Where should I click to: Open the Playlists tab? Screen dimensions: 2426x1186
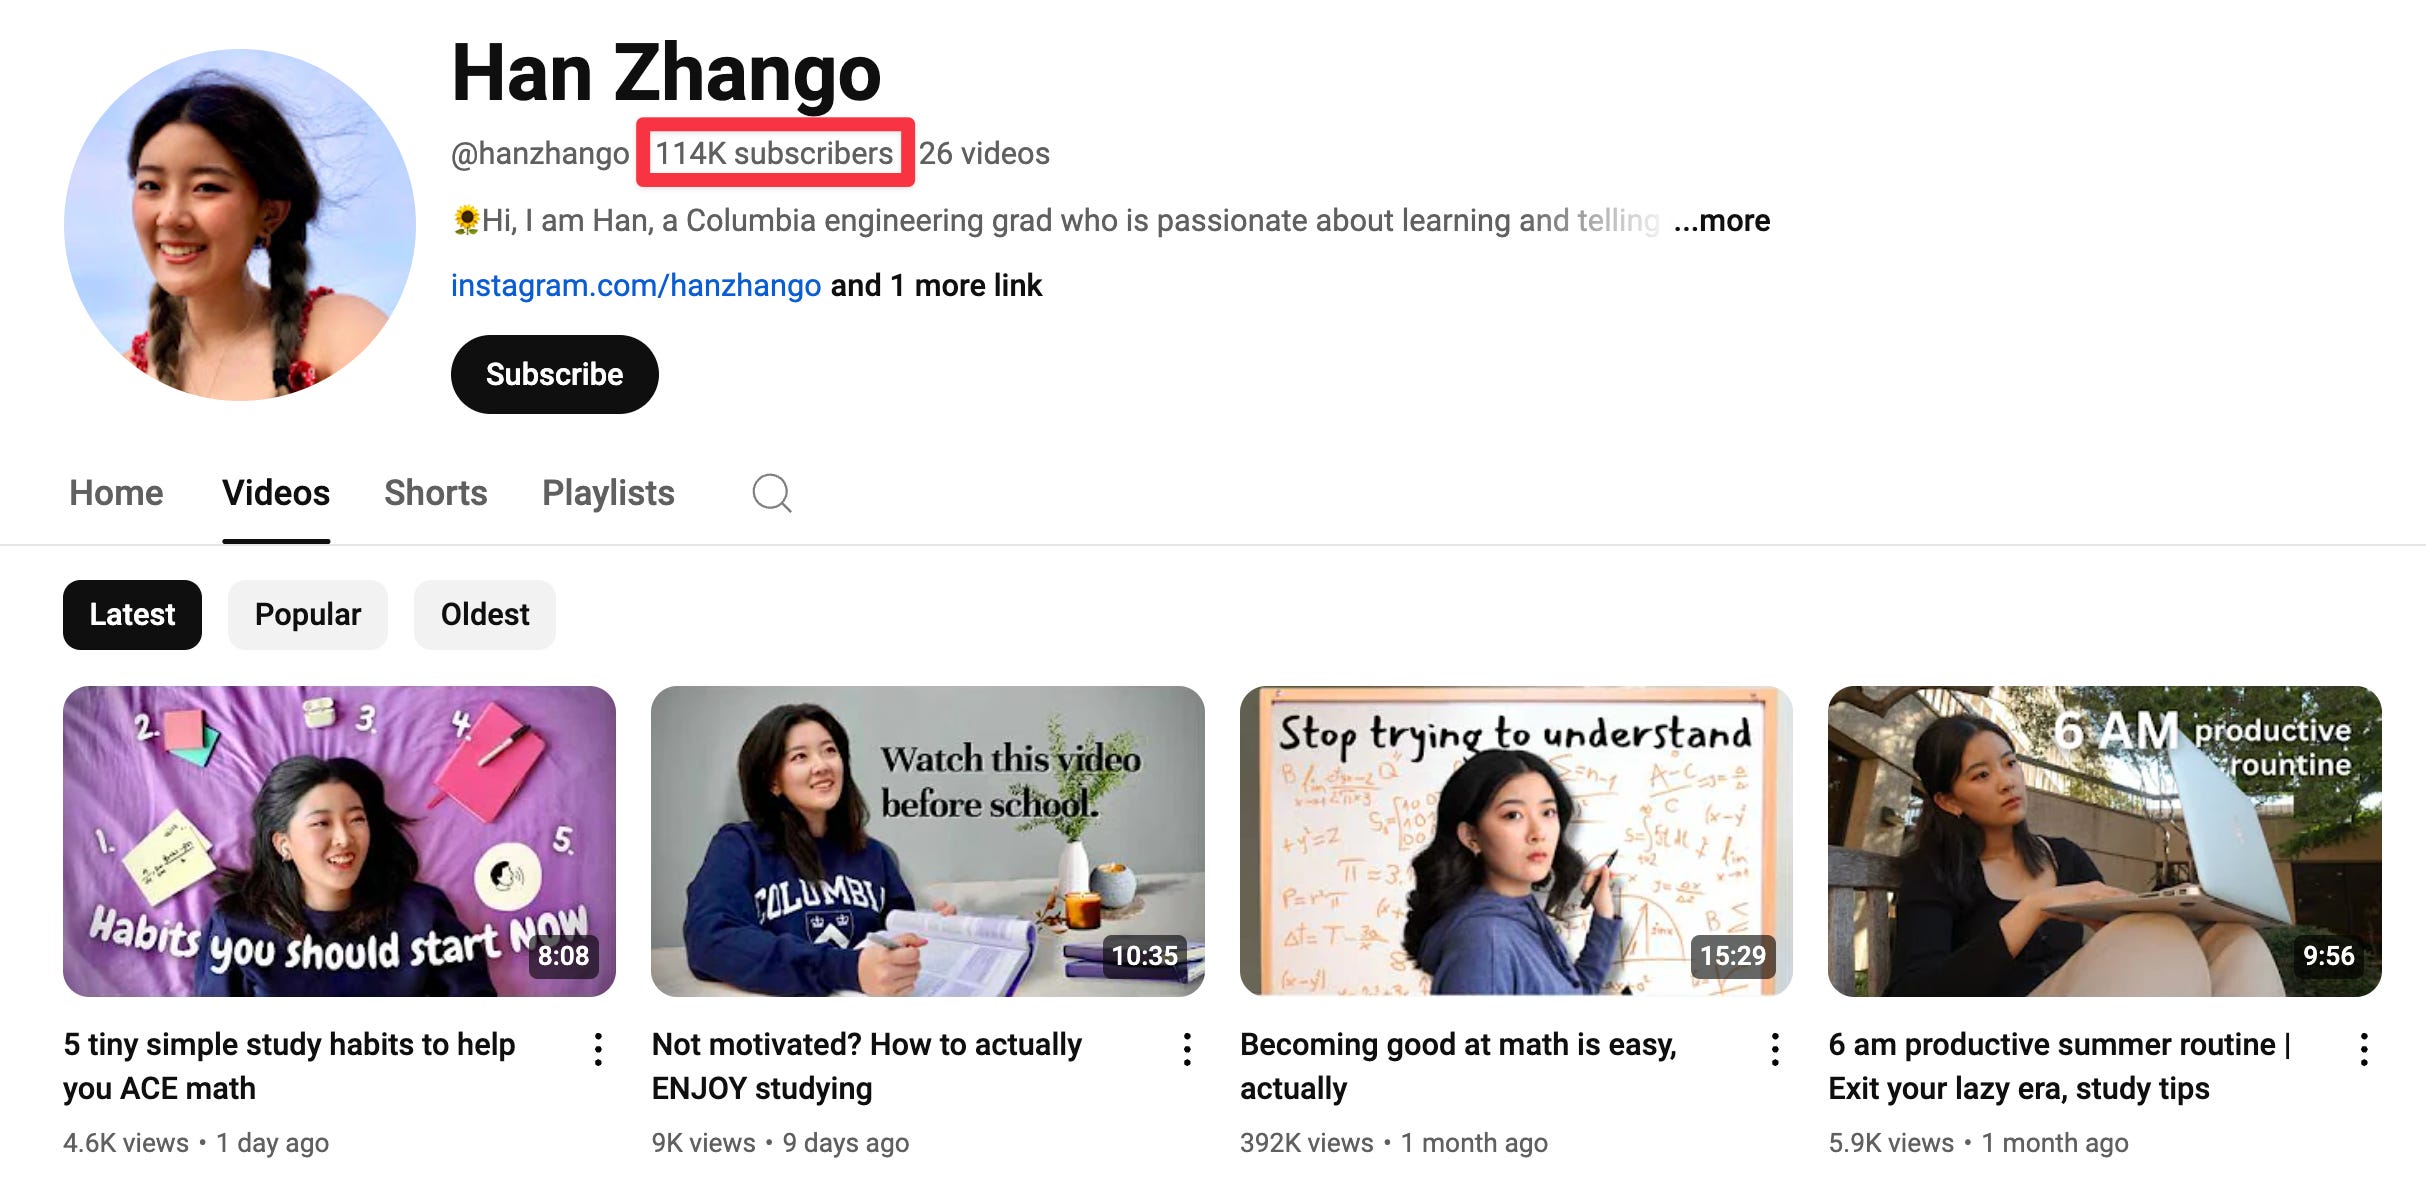click(x=608, y=493)
